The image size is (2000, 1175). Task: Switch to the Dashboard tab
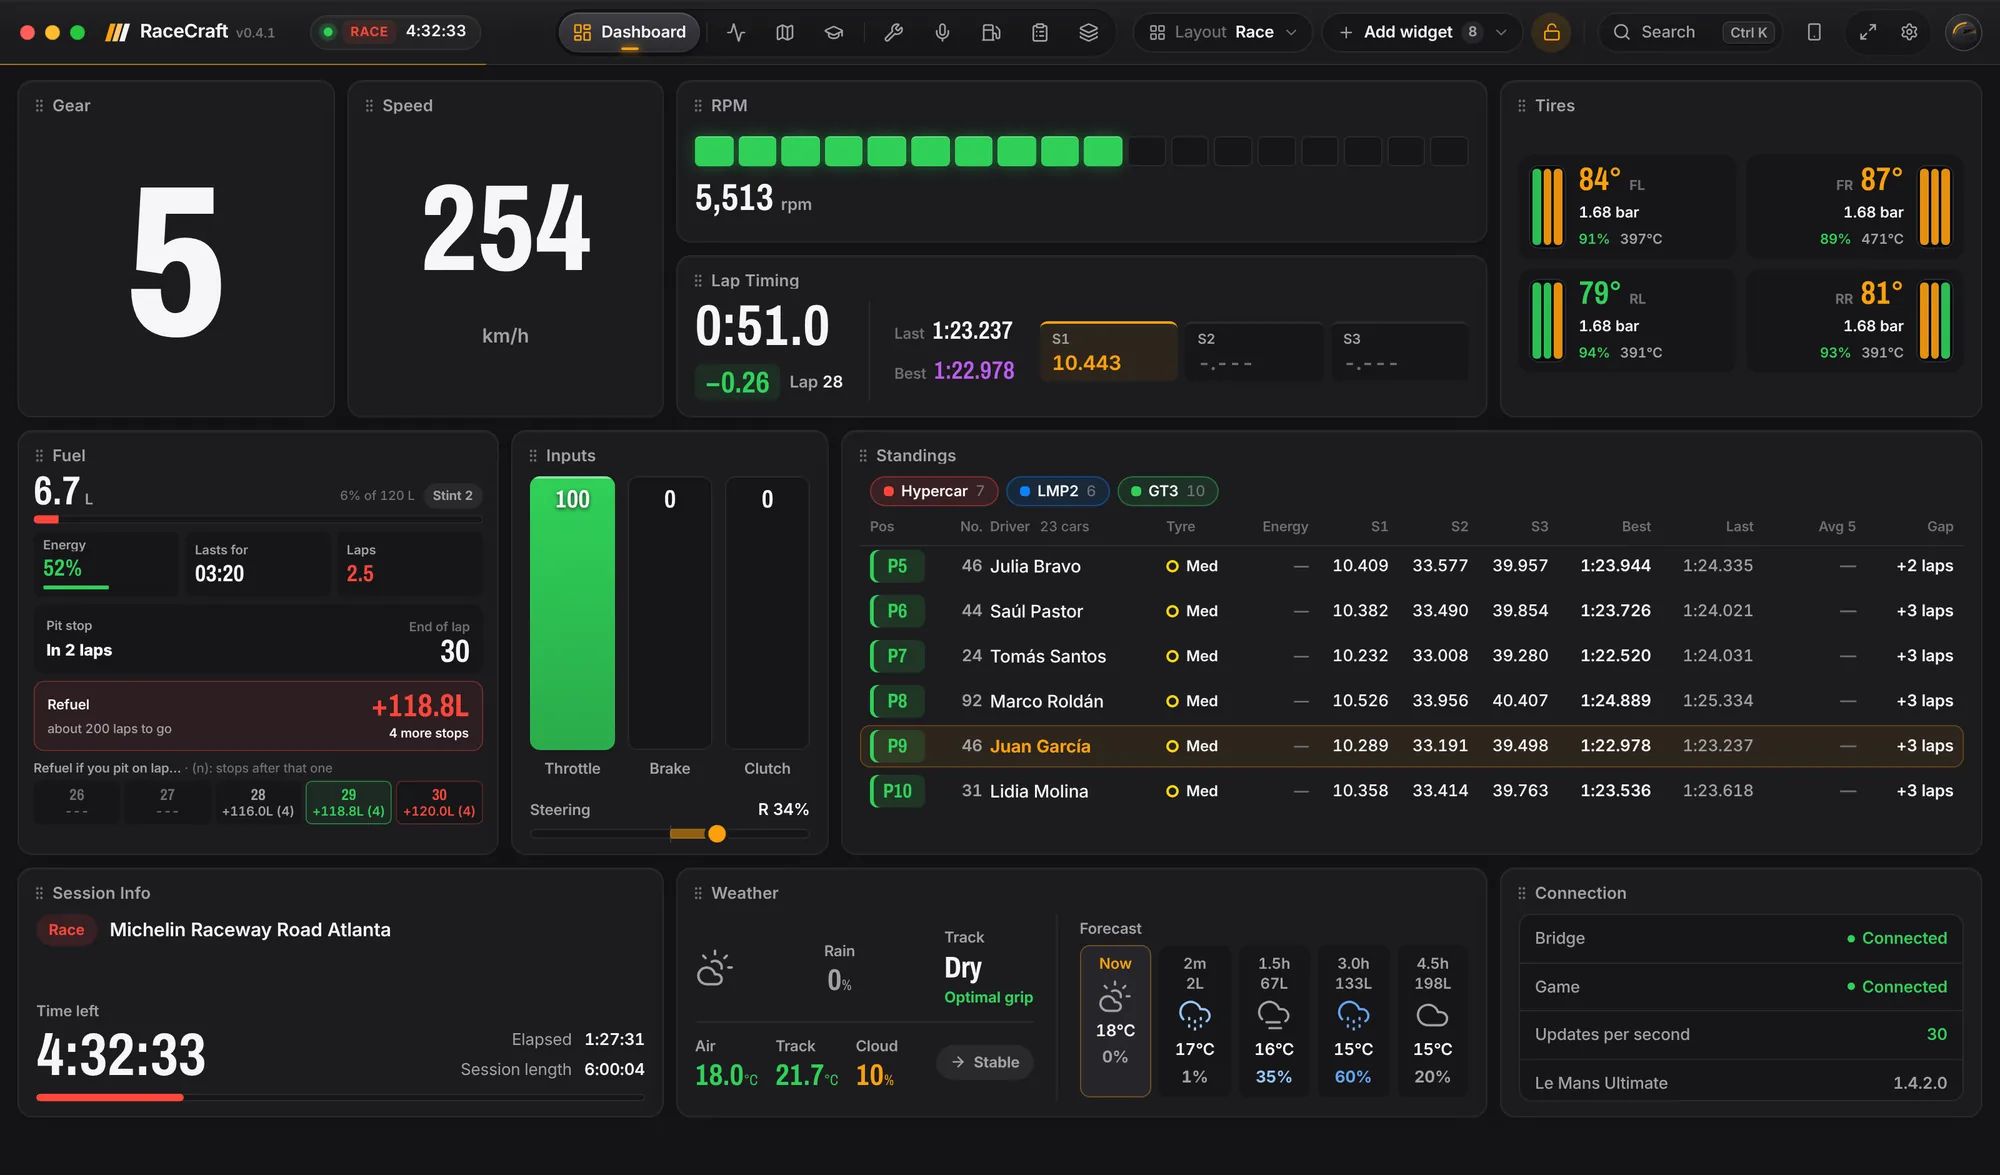[x=630, y=32]
